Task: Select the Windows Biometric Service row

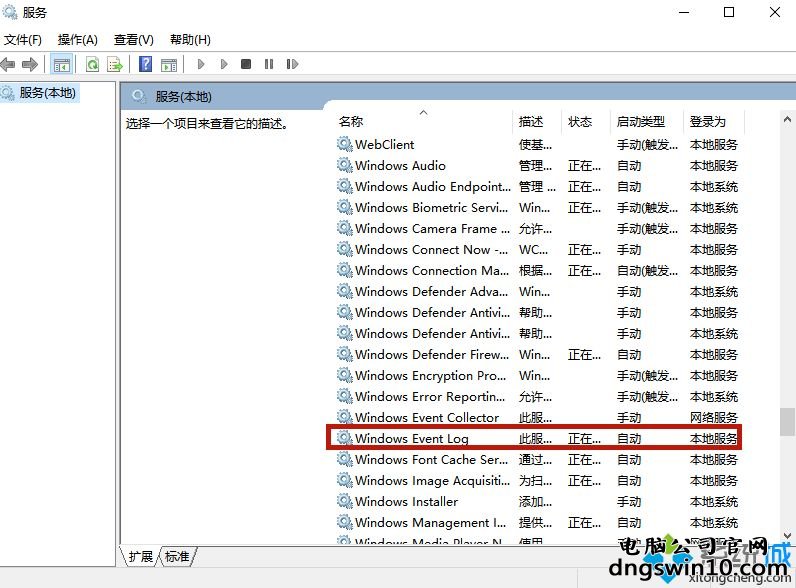Action: coord(537,208)
